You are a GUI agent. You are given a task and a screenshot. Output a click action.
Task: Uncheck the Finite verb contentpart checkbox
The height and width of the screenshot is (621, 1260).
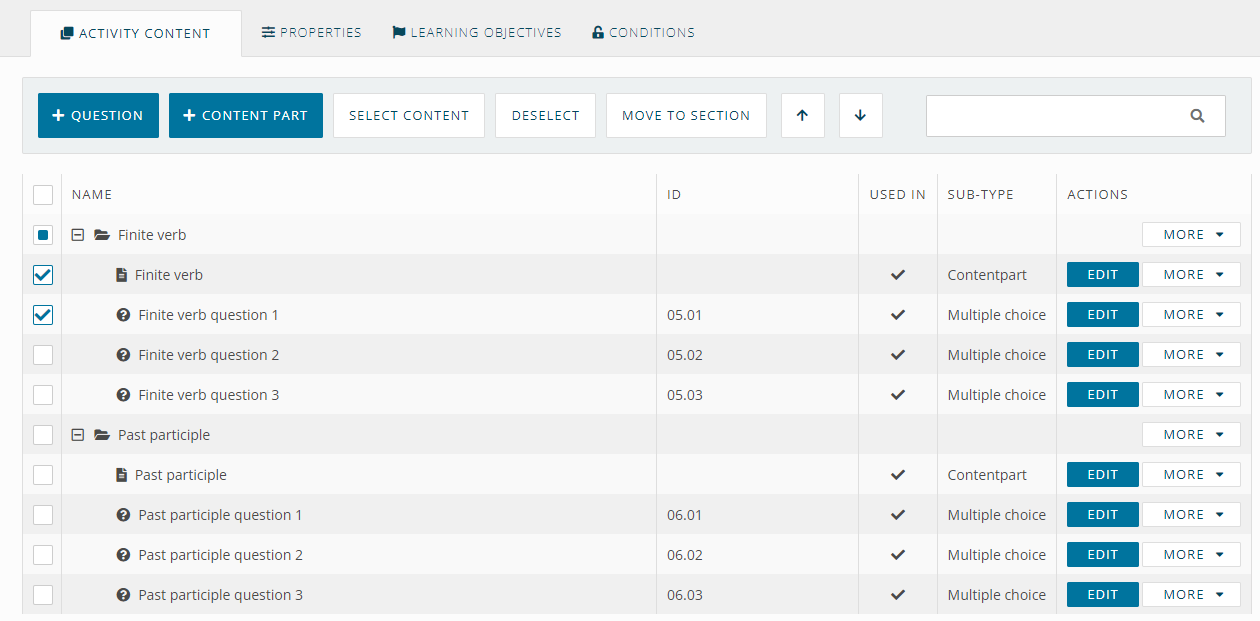pos(43,275)
